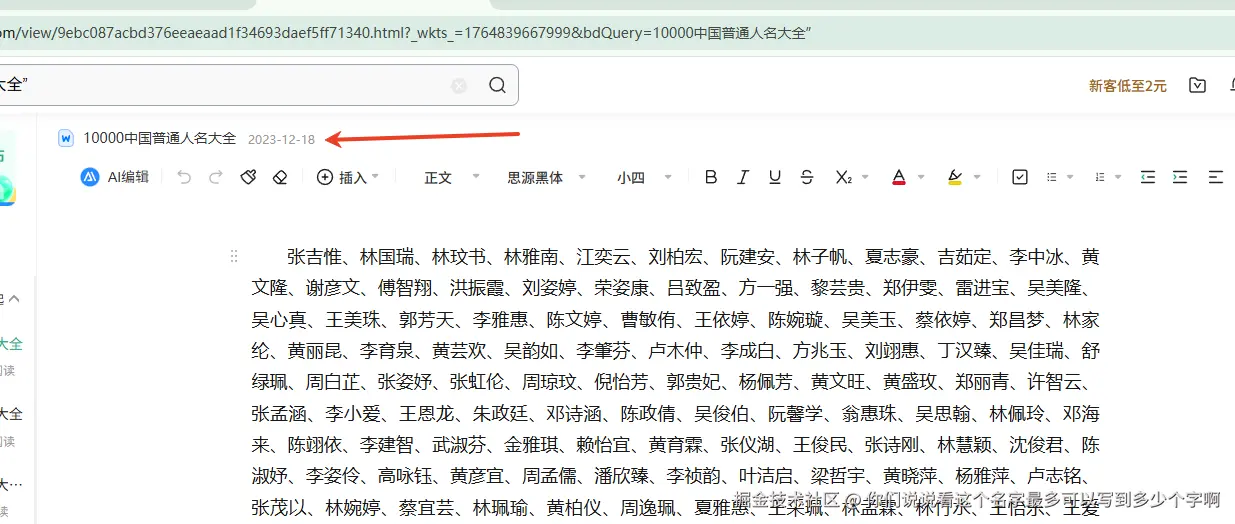Image resolution: width=1235 pixels, height=524 pixels.
Task: Click the name 陈翊依 in the document
Action: tap(314, 447)
